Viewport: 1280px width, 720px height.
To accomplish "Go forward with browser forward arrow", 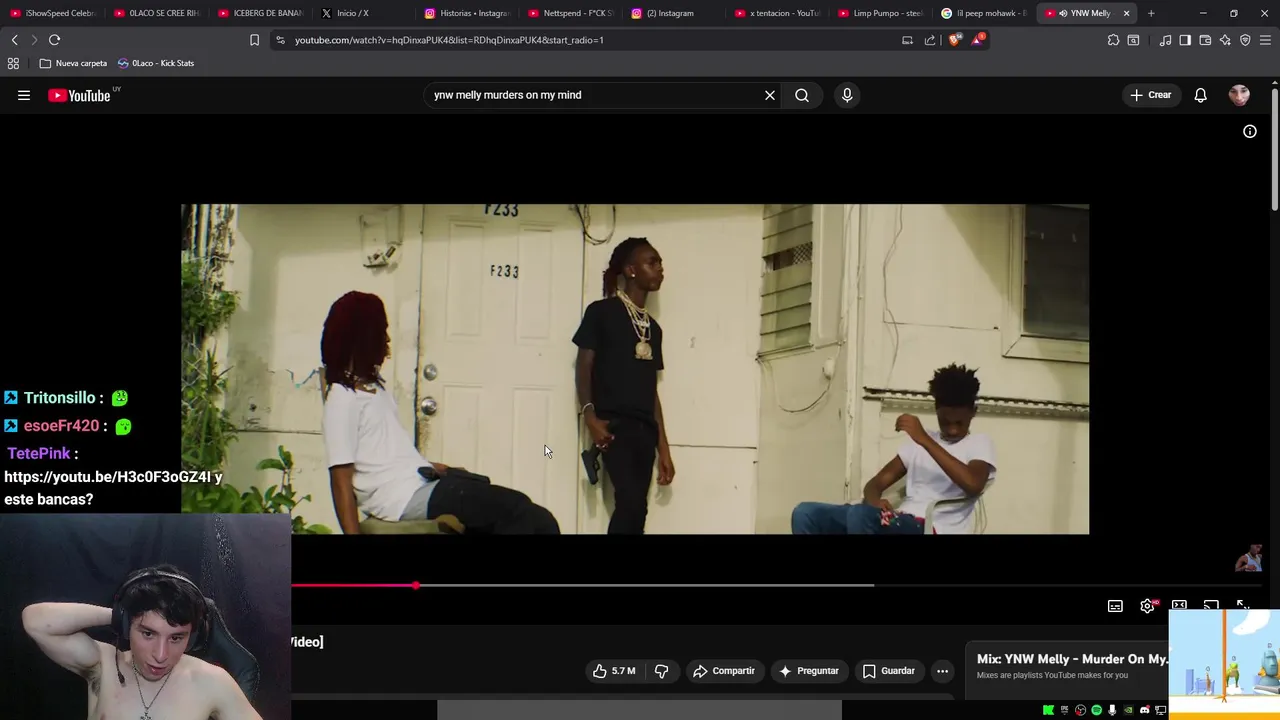I will coord(33,40).
